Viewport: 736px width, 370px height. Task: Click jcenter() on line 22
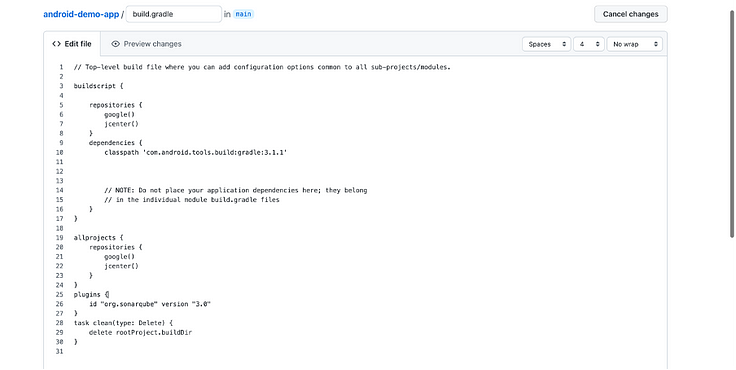pos(121,266)
